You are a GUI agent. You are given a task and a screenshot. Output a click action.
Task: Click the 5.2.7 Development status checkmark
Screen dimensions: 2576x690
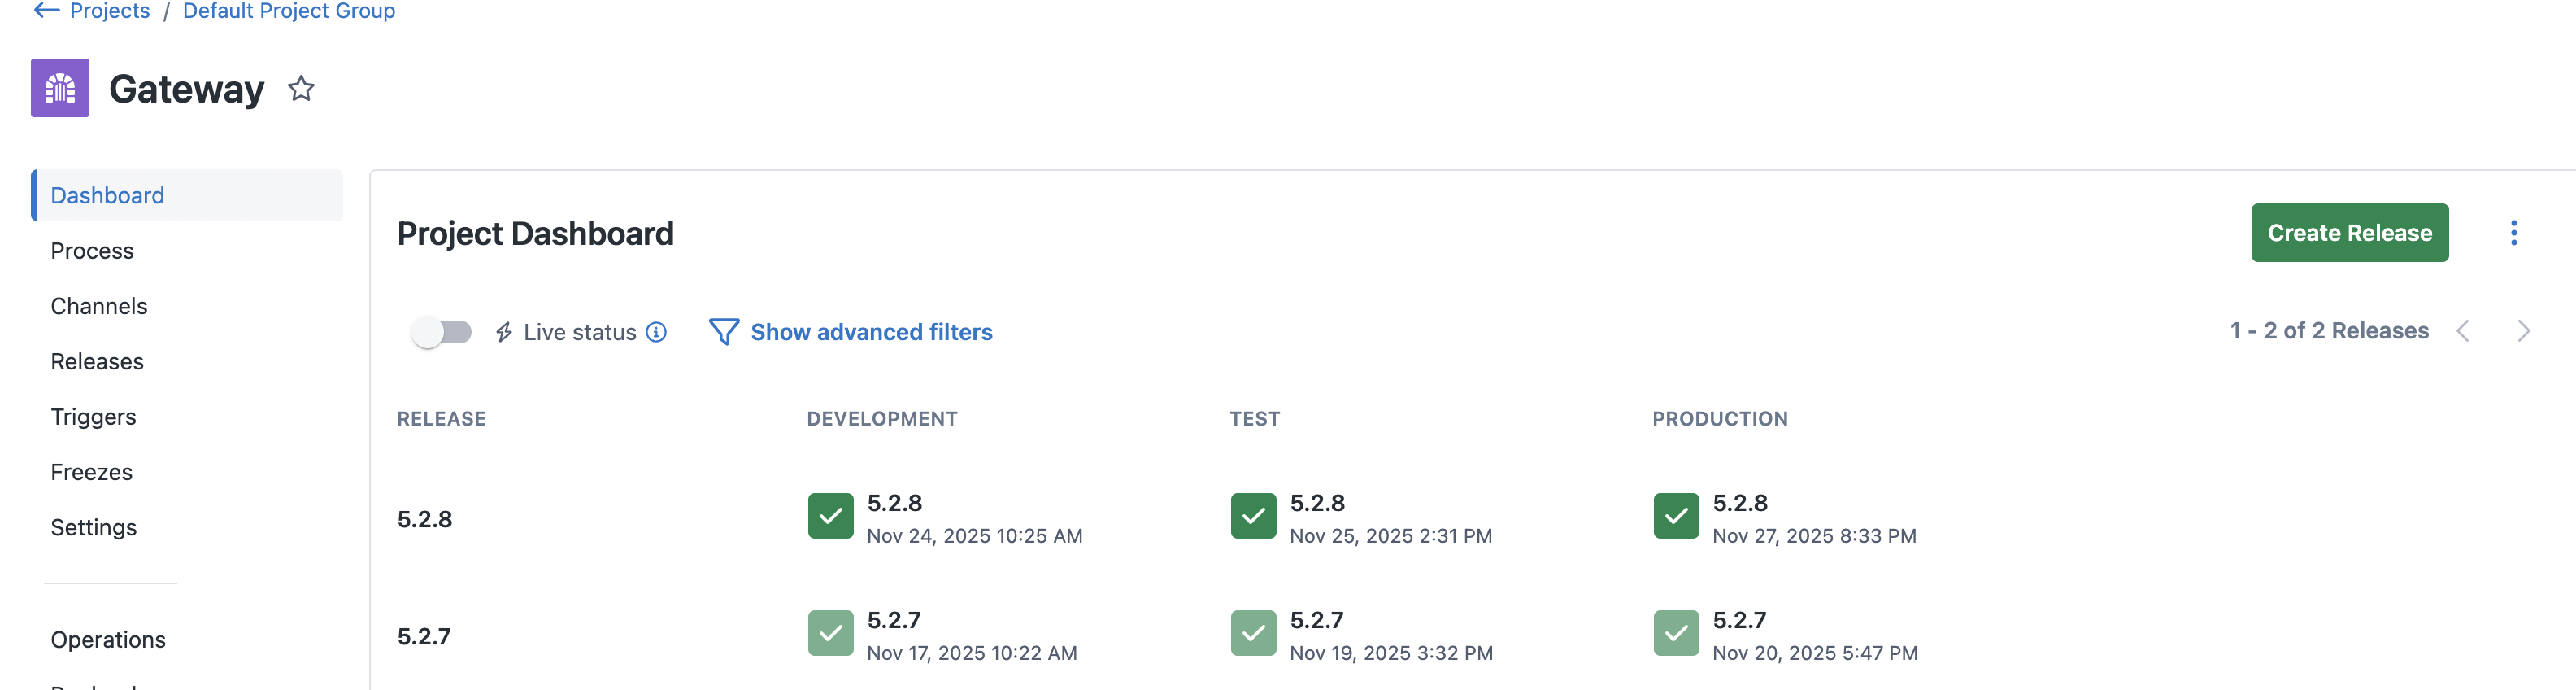point(830,633)
